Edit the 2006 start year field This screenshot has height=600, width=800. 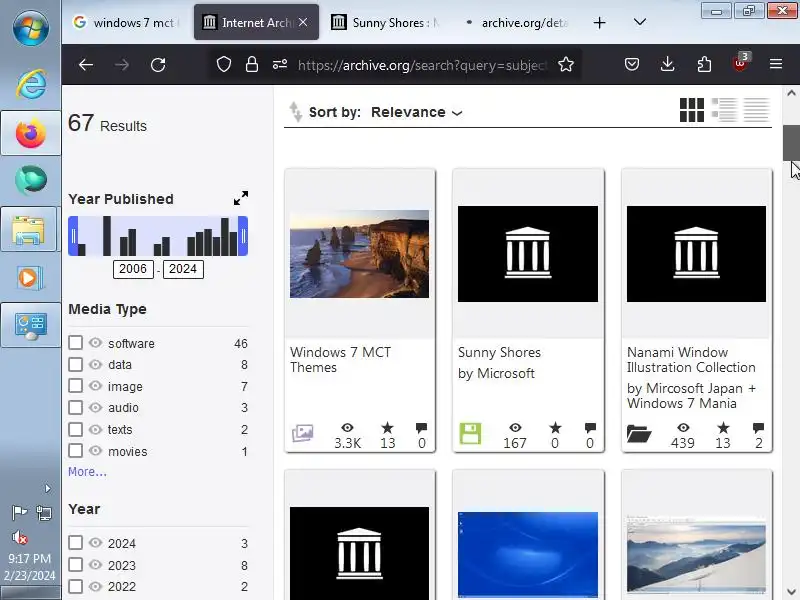pyautogui.click(x=133, y=269)
